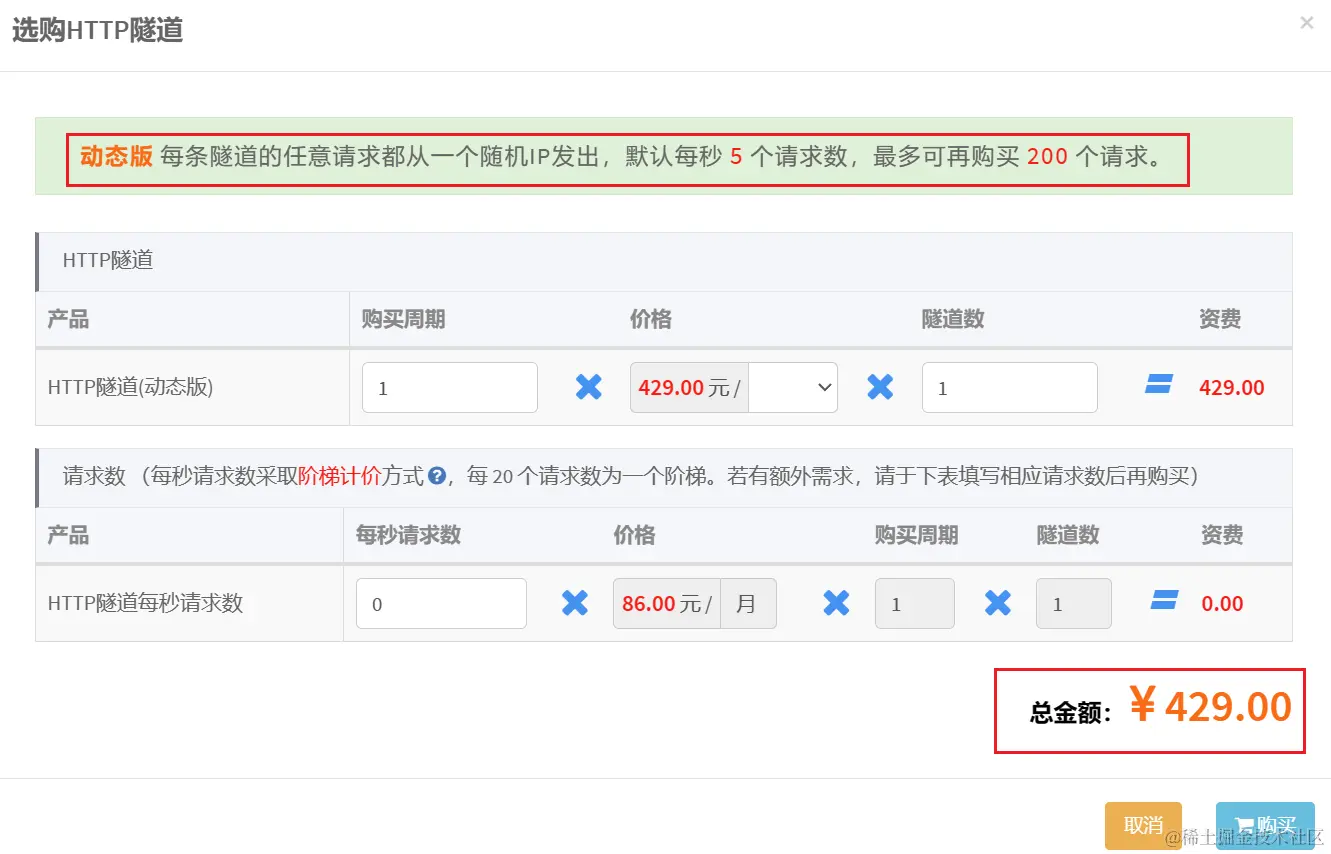Click the red 429.00 资费 value in HTTP隧道 row
Image resolution: width=1331 pixels, height=854 pixels.
1232,388
